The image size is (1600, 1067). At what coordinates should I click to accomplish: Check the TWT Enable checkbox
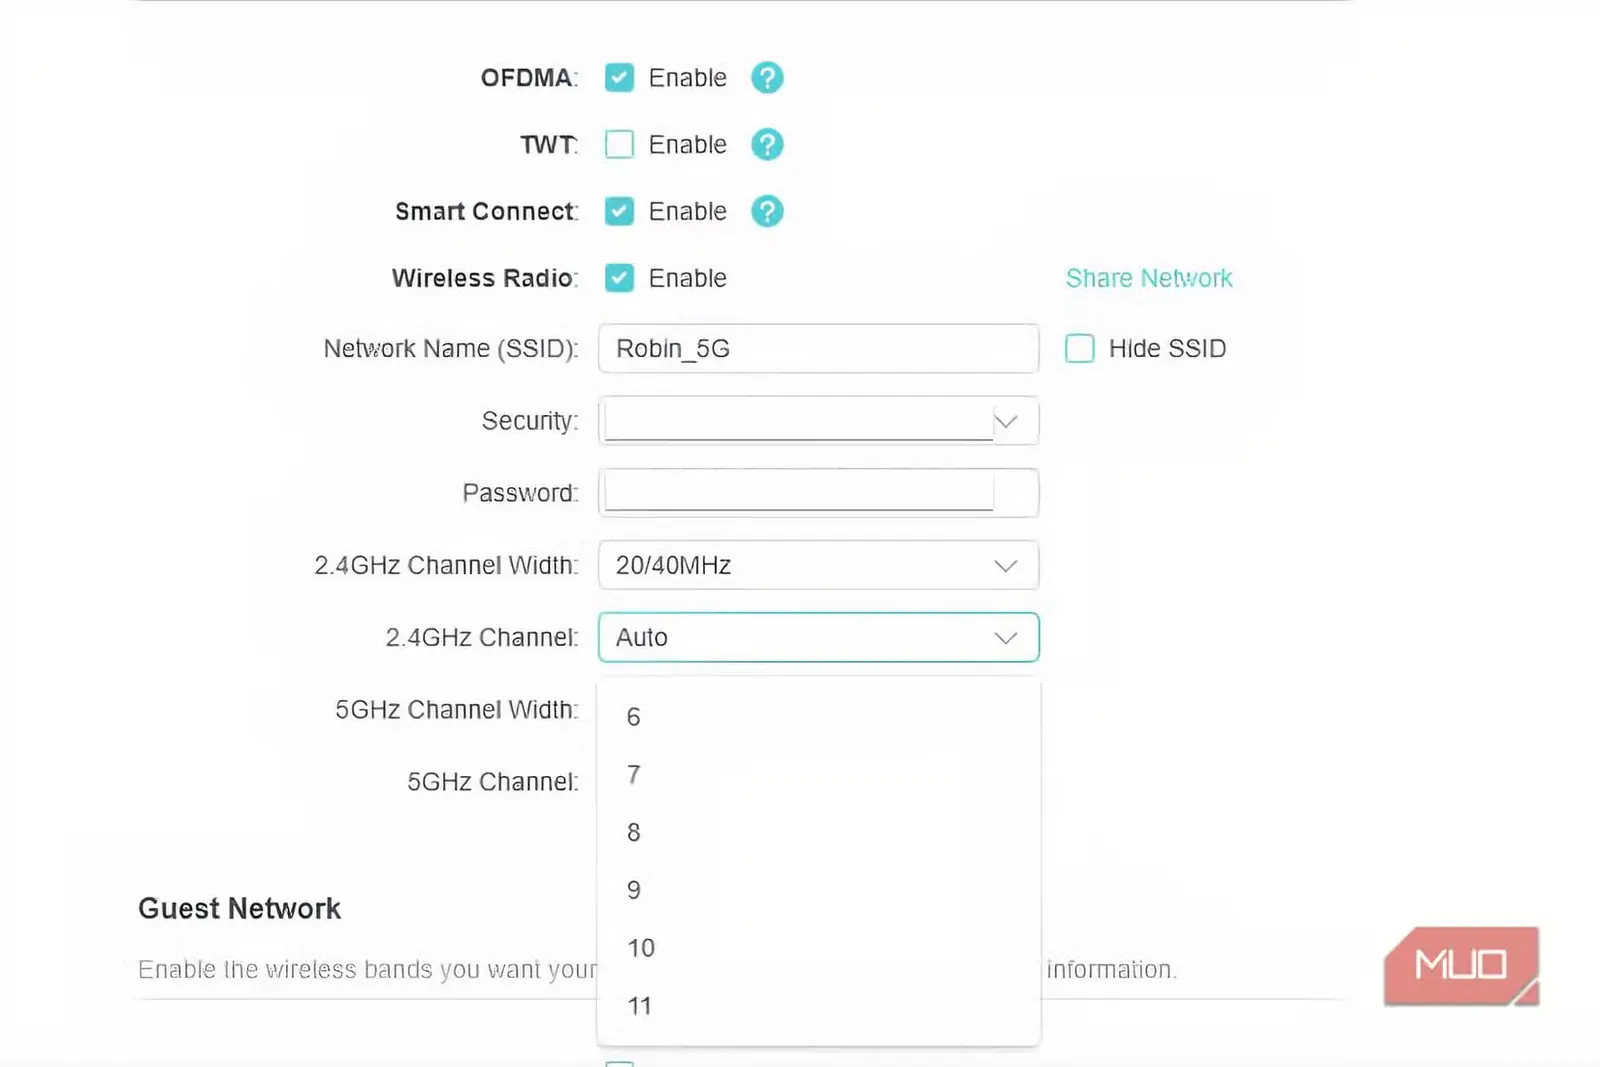point(619,145)
